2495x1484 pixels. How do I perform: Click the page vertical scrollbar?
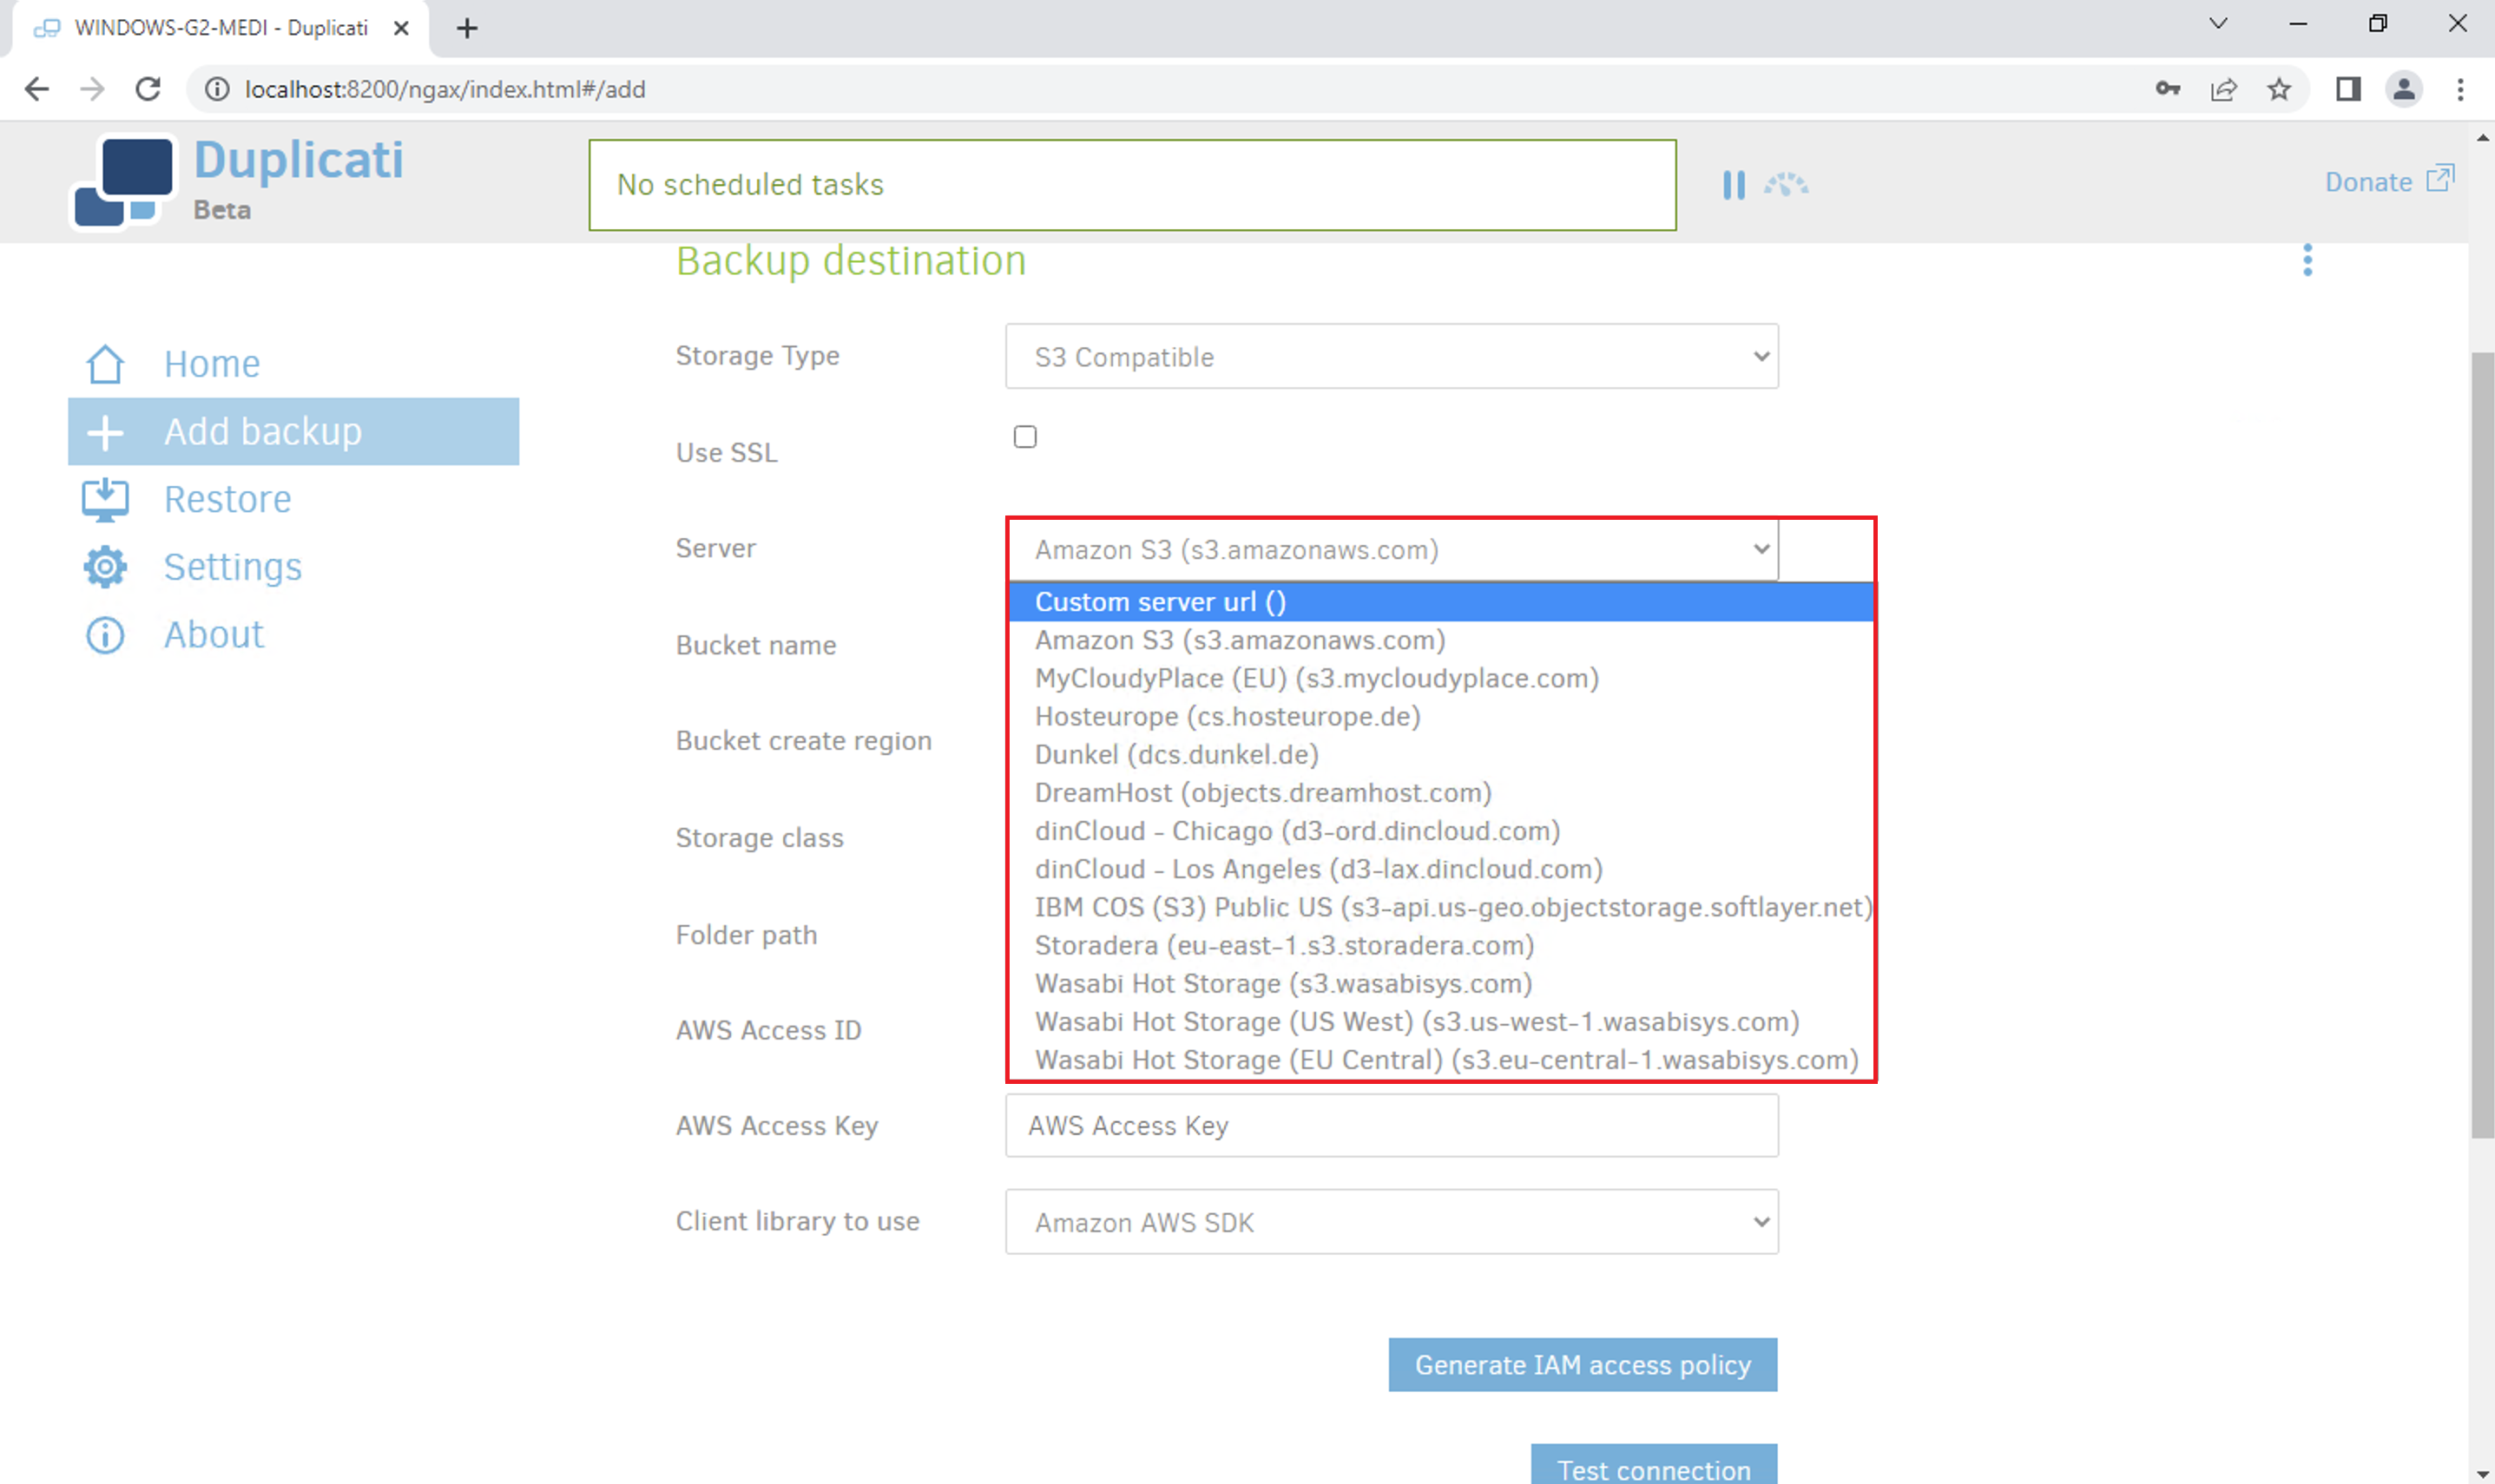[2481, 745]
